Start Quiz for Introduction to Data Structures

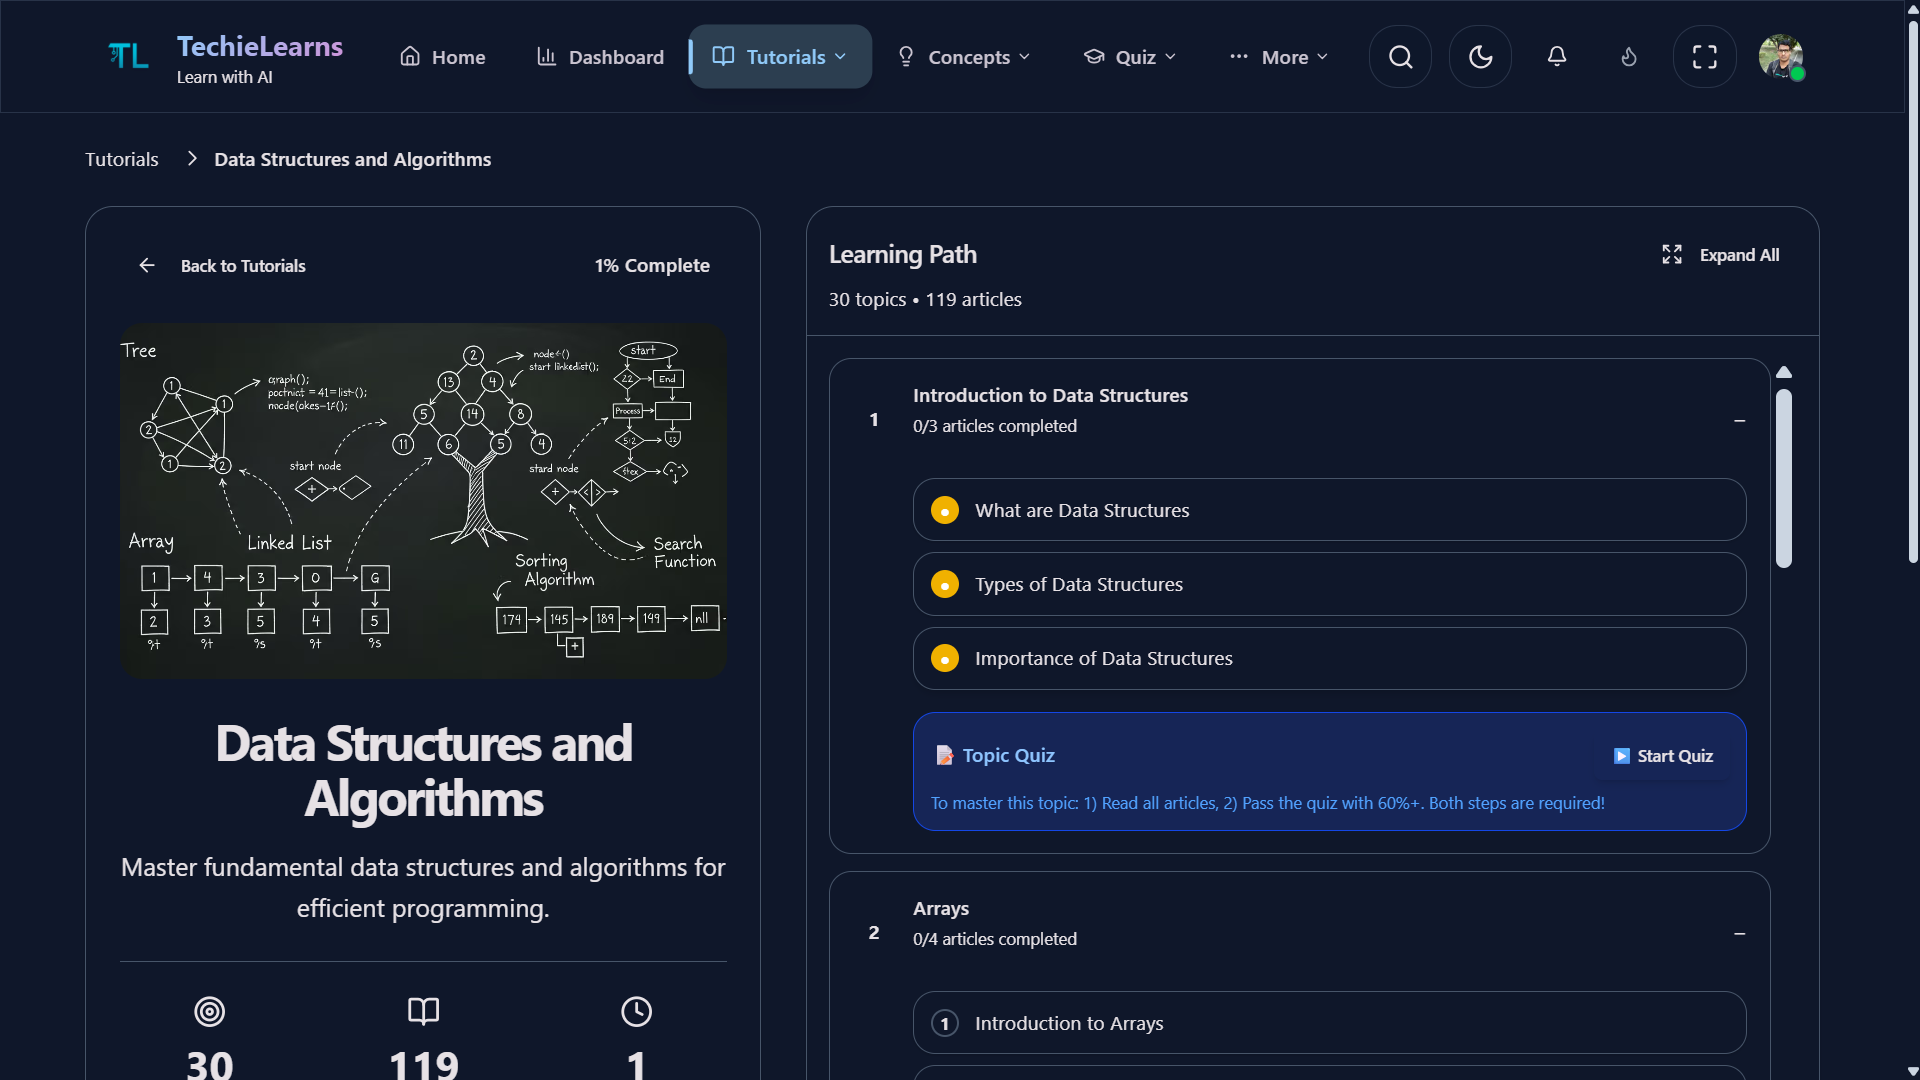click(x=1662, y=756)
